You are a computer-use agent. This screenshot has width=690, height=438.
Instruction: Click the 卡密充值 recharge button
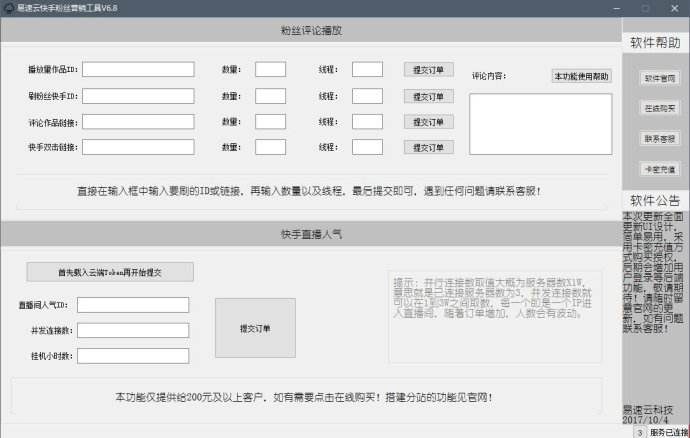pyautogui.click(x=660, y=169)
